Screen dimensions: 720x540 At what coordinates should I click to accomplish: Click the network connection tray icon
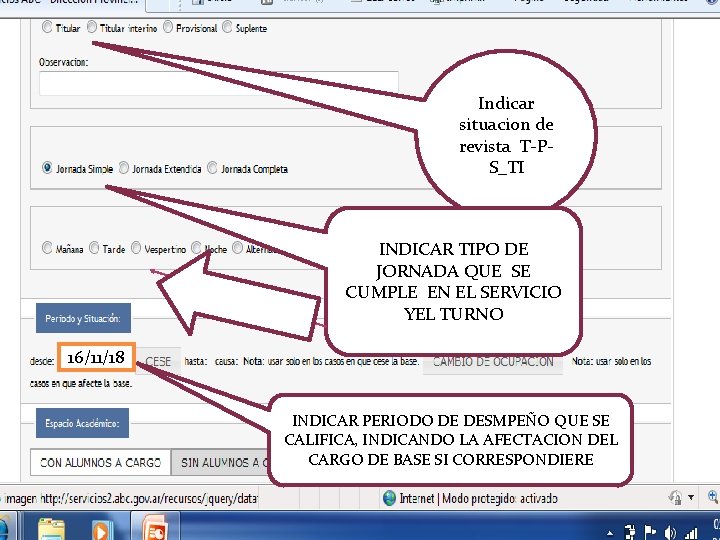point(630,533)
